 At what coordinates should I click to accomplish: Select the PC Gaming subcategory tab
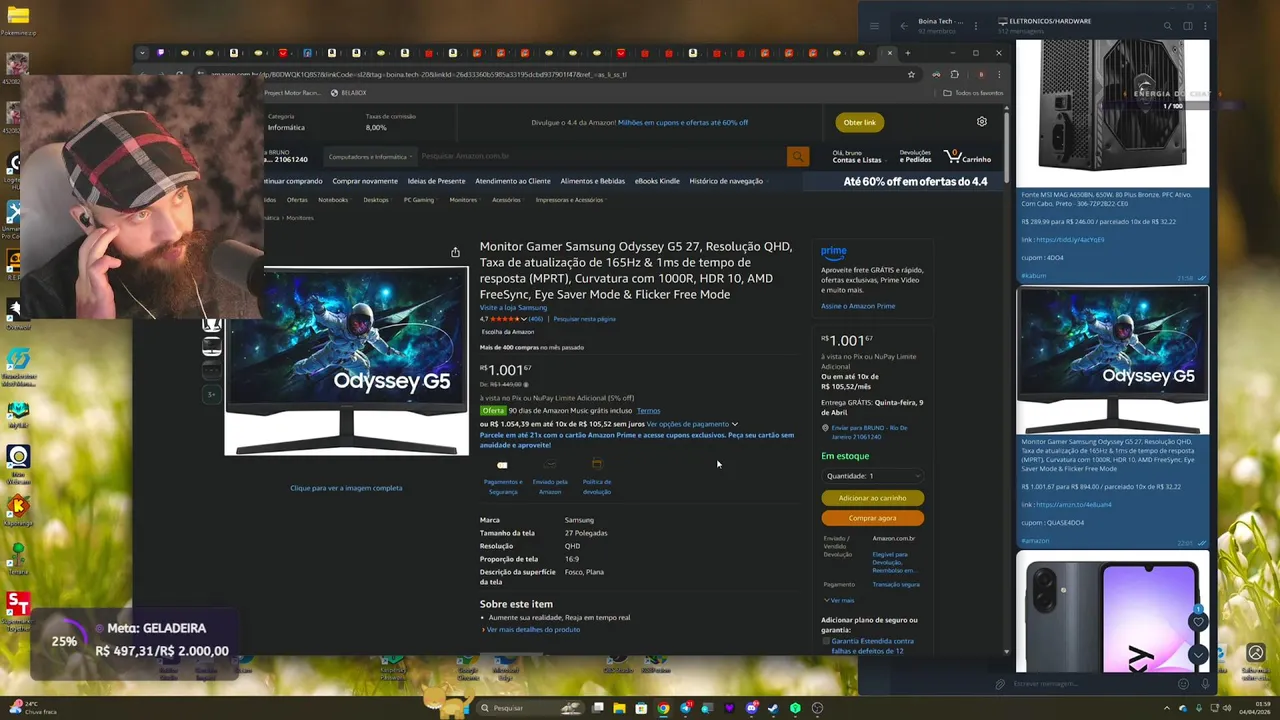419,200
